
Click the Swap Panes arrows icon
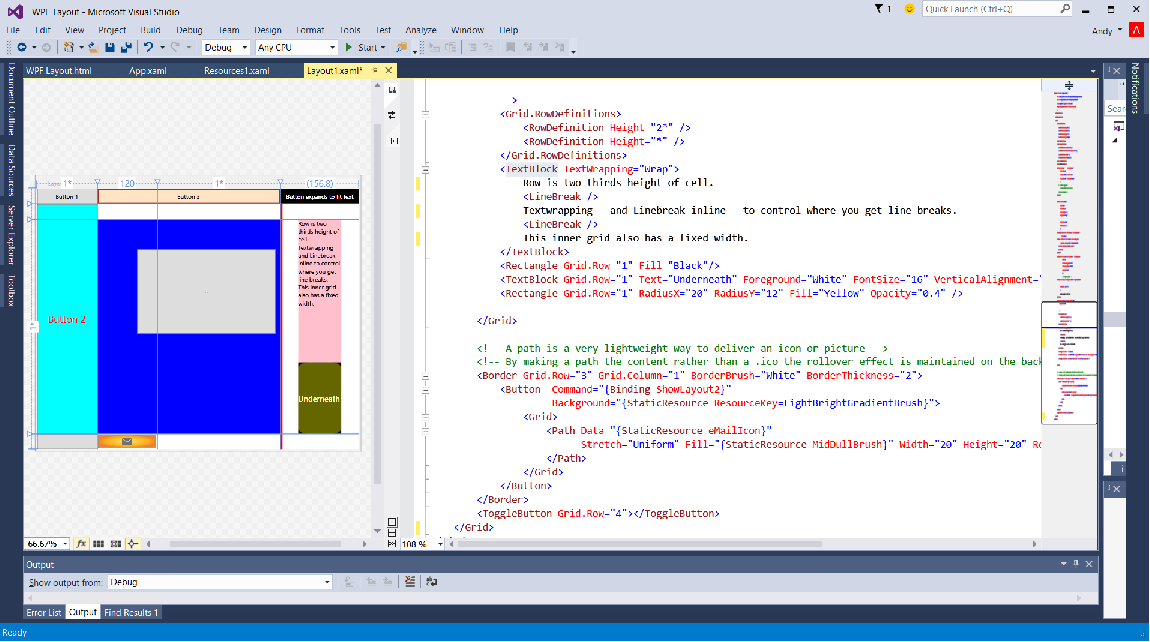point(391,115)
